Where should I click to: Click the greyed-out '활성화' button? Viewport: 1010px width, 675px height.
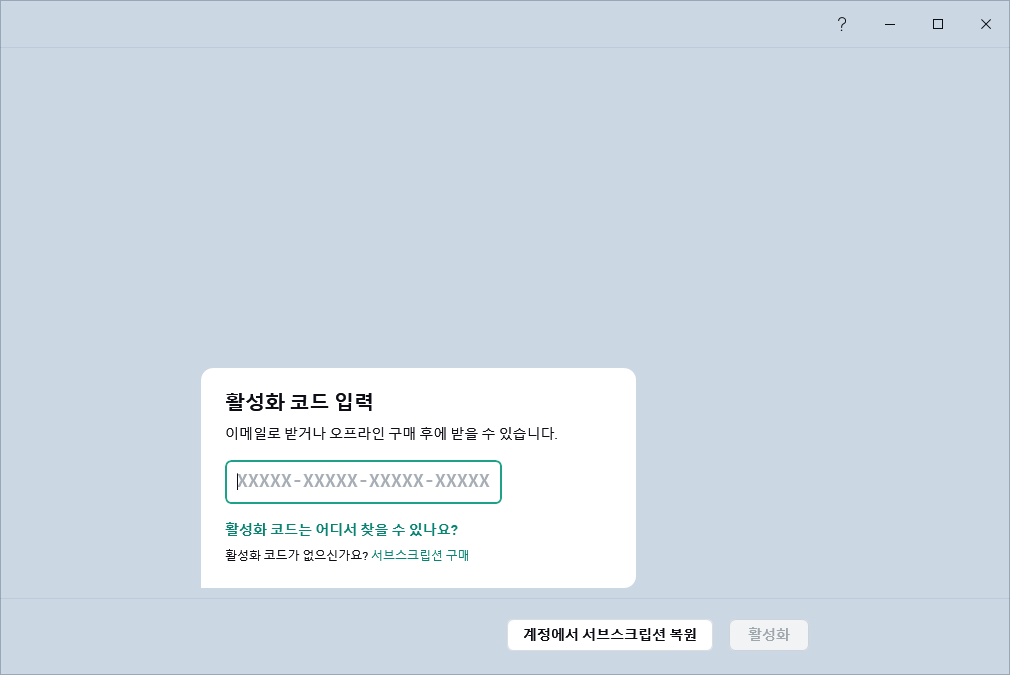pyautogui.click(x=768, y=635)
